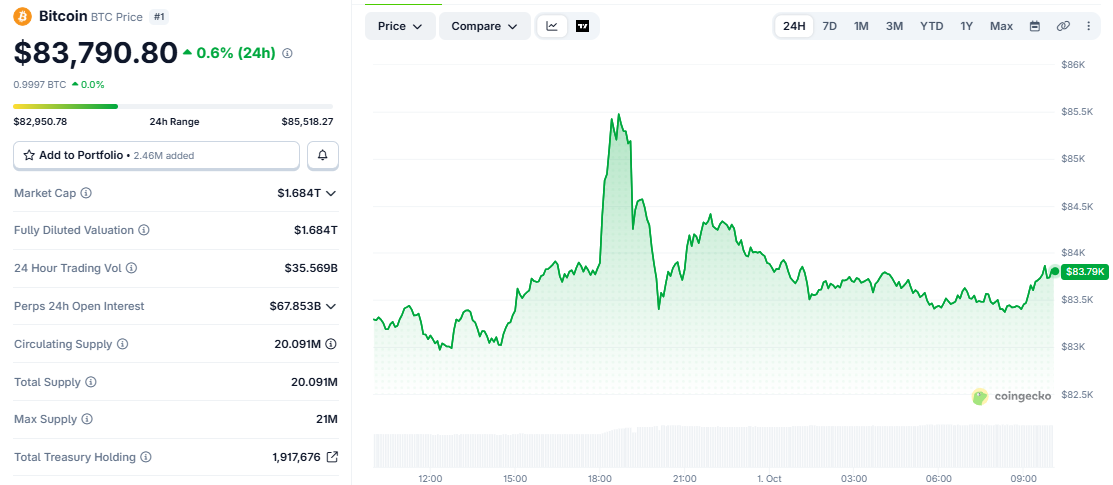Click the 21M max supply value
The width and height of the screenshot is (1113, 485).
(x=327, y=420)
